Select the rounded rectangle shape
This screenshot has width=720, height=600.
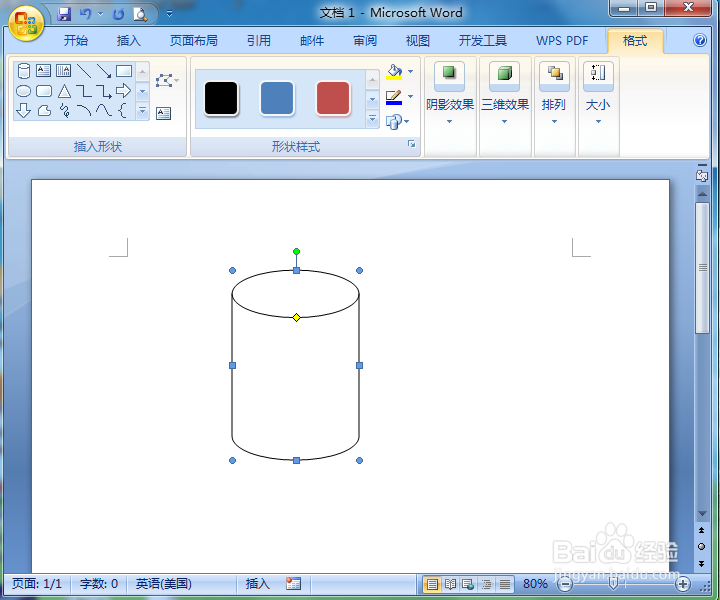[x=44, y=91]
